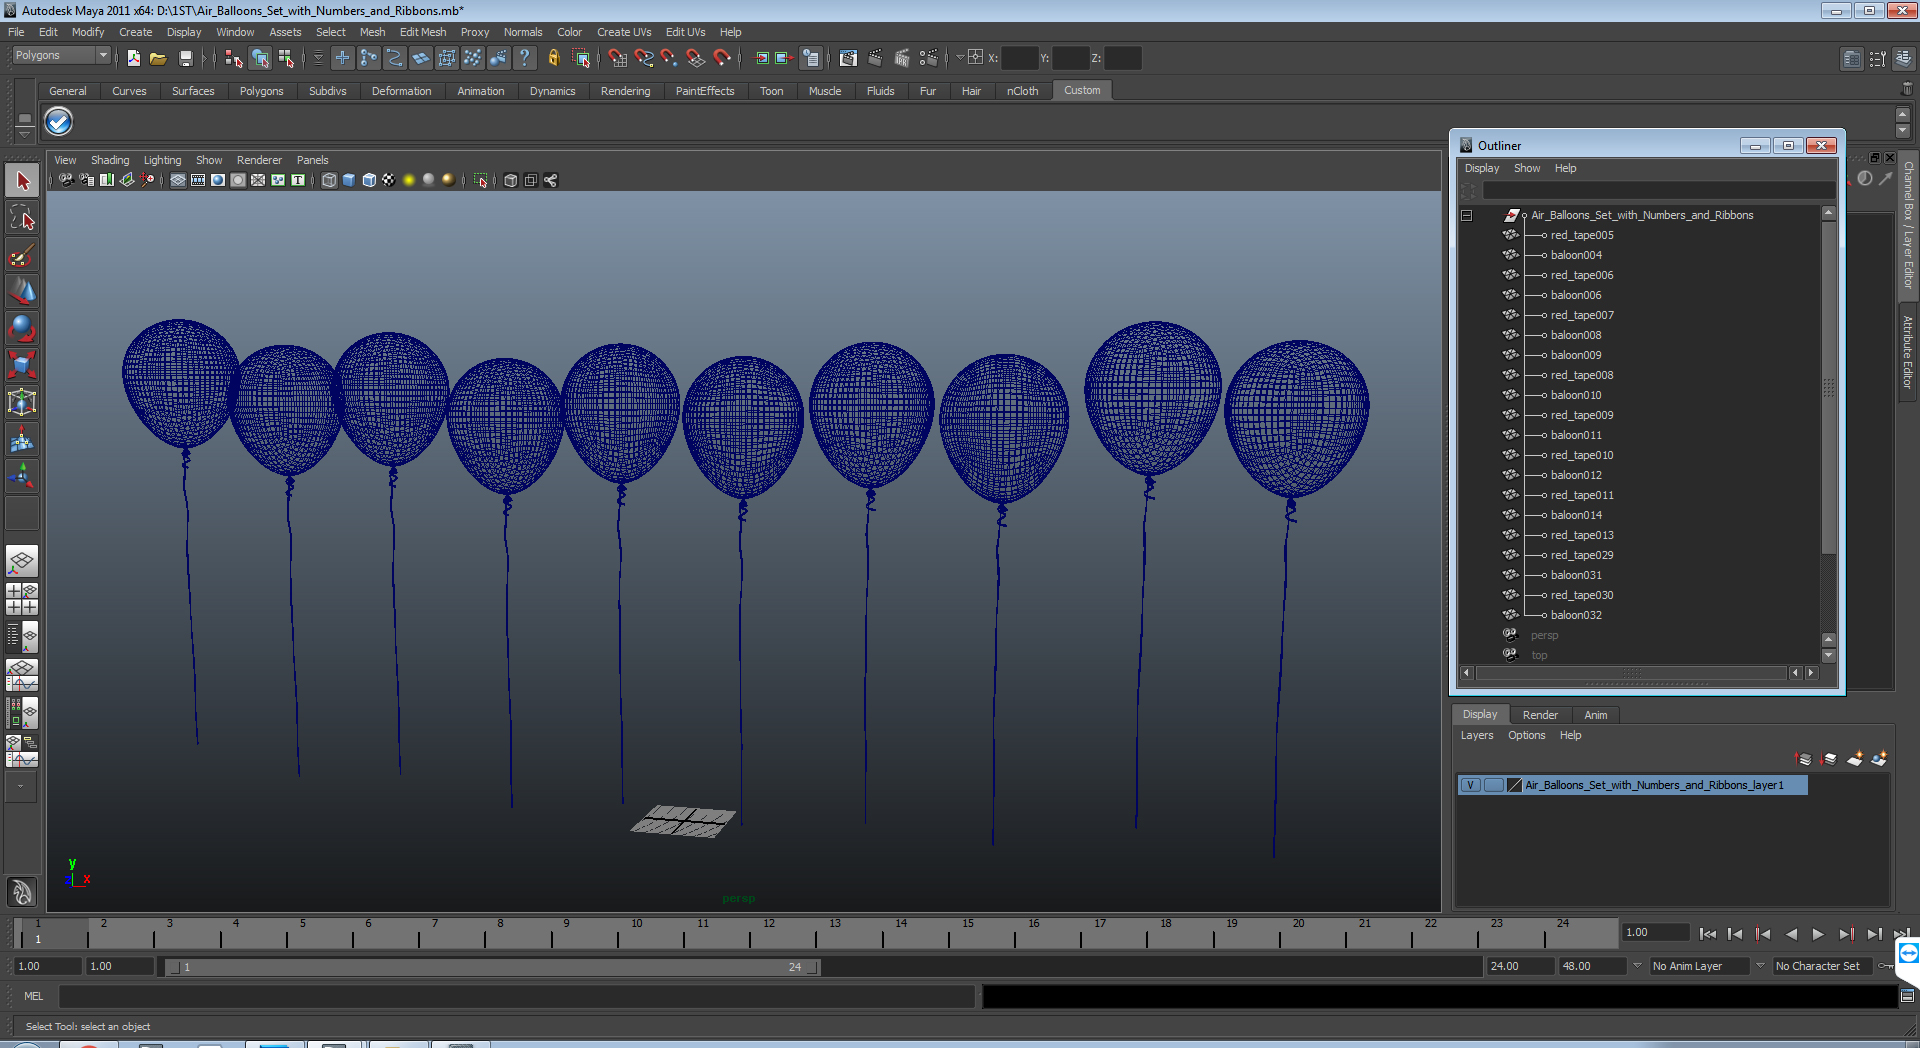1920x1048 pixels.
Task: Select the arrow Select tool in the toolbox
Action: click(x=22, y=181)
